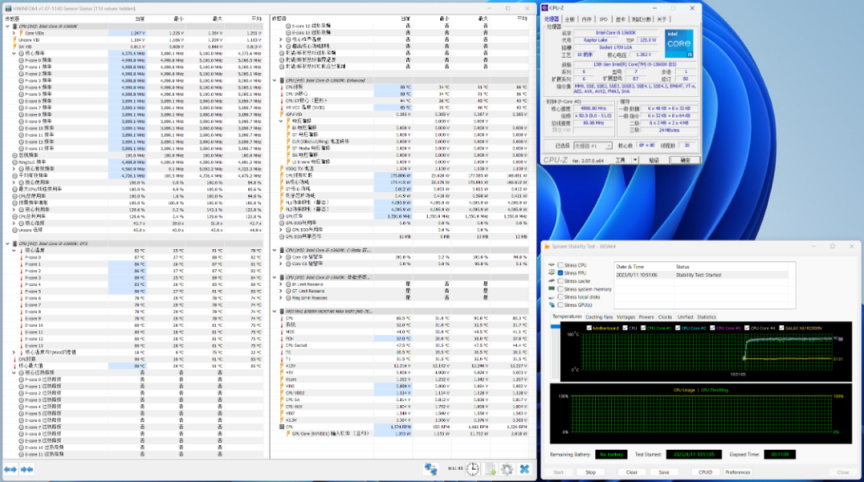
Task: Open the SPD tab in CPU-Z
Action: 602,18
